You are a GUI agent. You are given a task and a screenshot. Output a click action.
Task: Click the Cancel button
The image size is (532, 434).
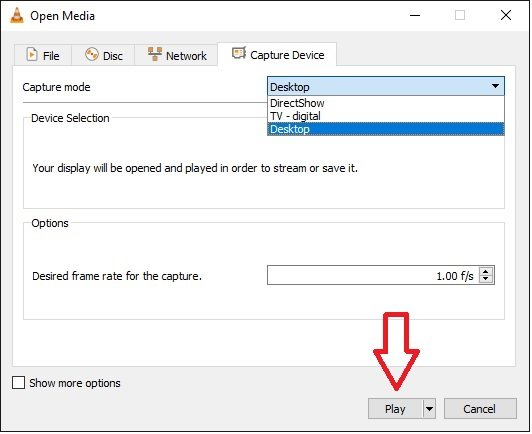tap(480, 409)
